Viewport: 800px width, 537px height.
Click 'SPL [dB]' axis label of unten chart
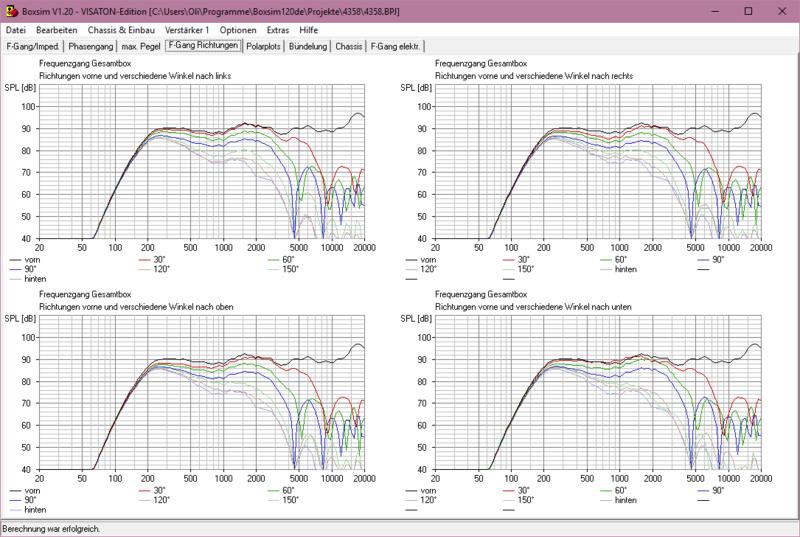point(416,319)
